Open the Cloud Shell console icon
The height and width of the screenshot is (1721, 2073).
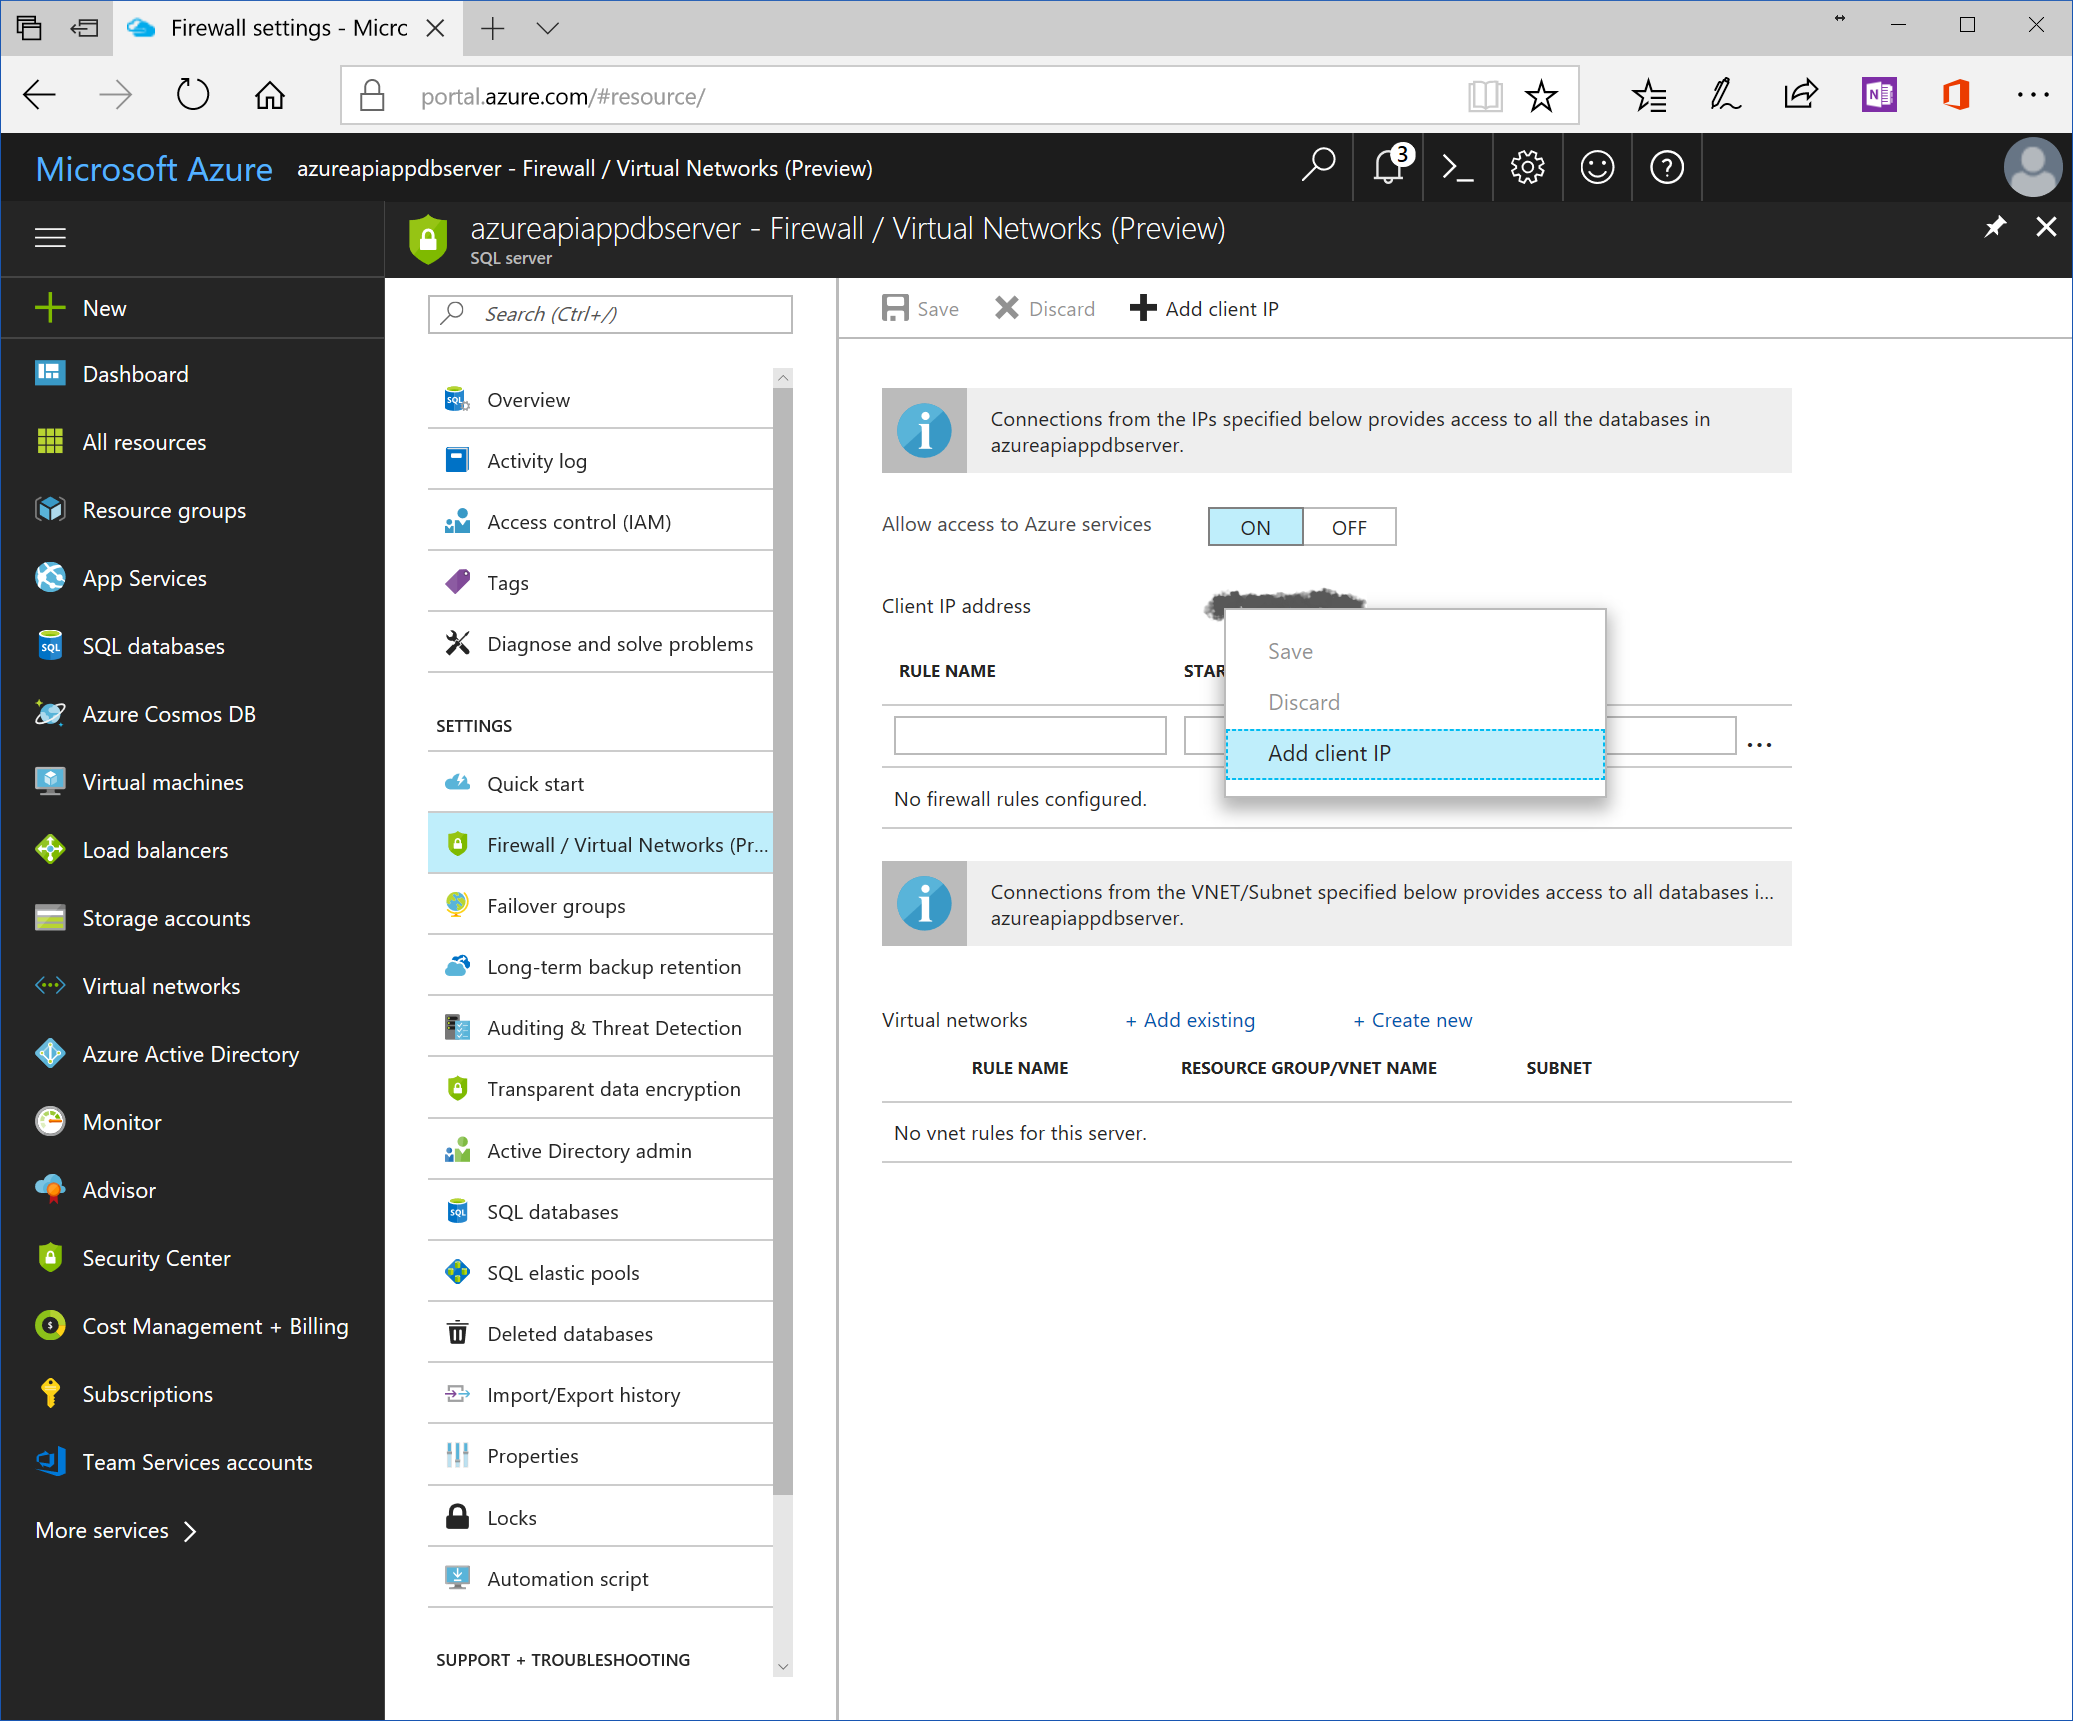[1457, 168]
